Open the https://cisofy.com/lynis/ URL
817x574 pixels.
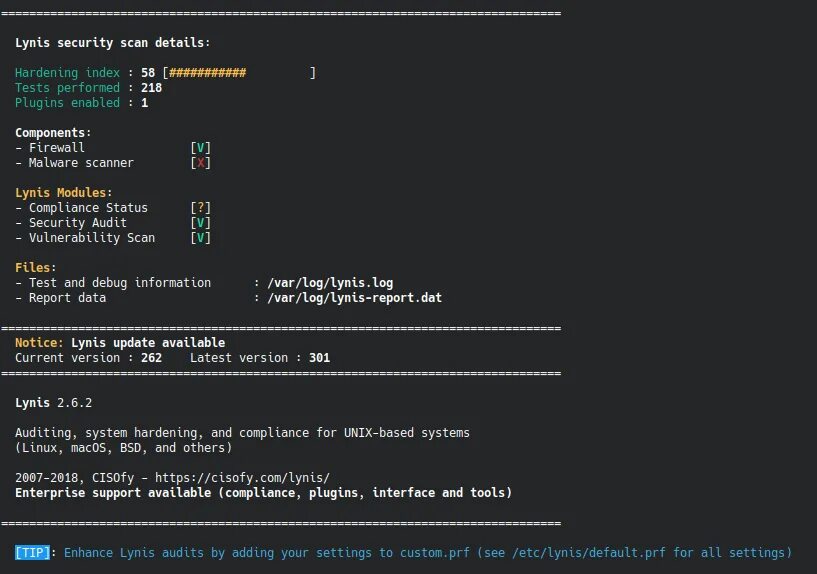(x=242, y=478)
